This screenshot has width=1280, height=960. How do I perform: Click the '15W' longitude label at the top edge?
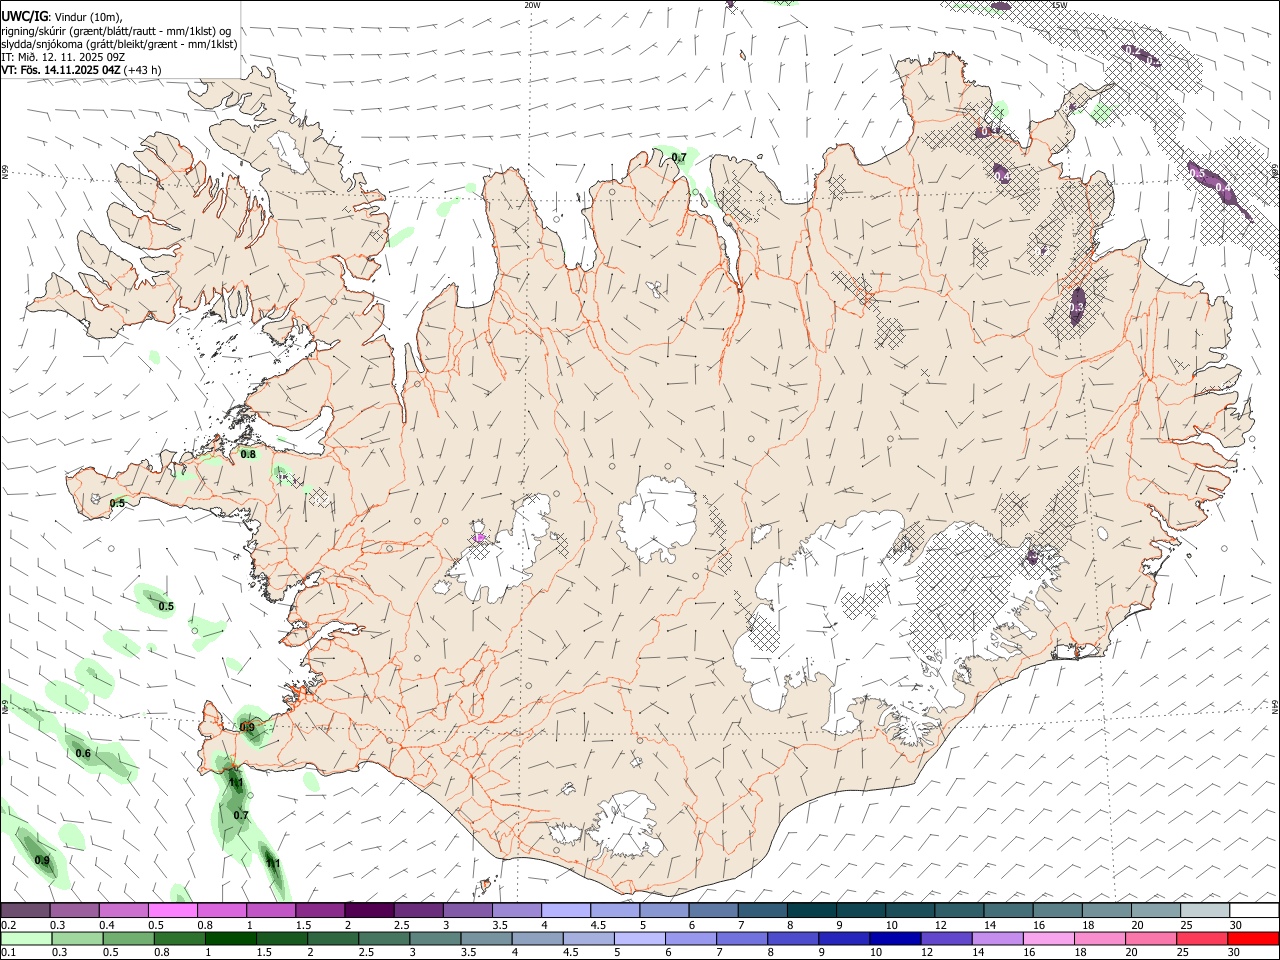pos(1060,5)
